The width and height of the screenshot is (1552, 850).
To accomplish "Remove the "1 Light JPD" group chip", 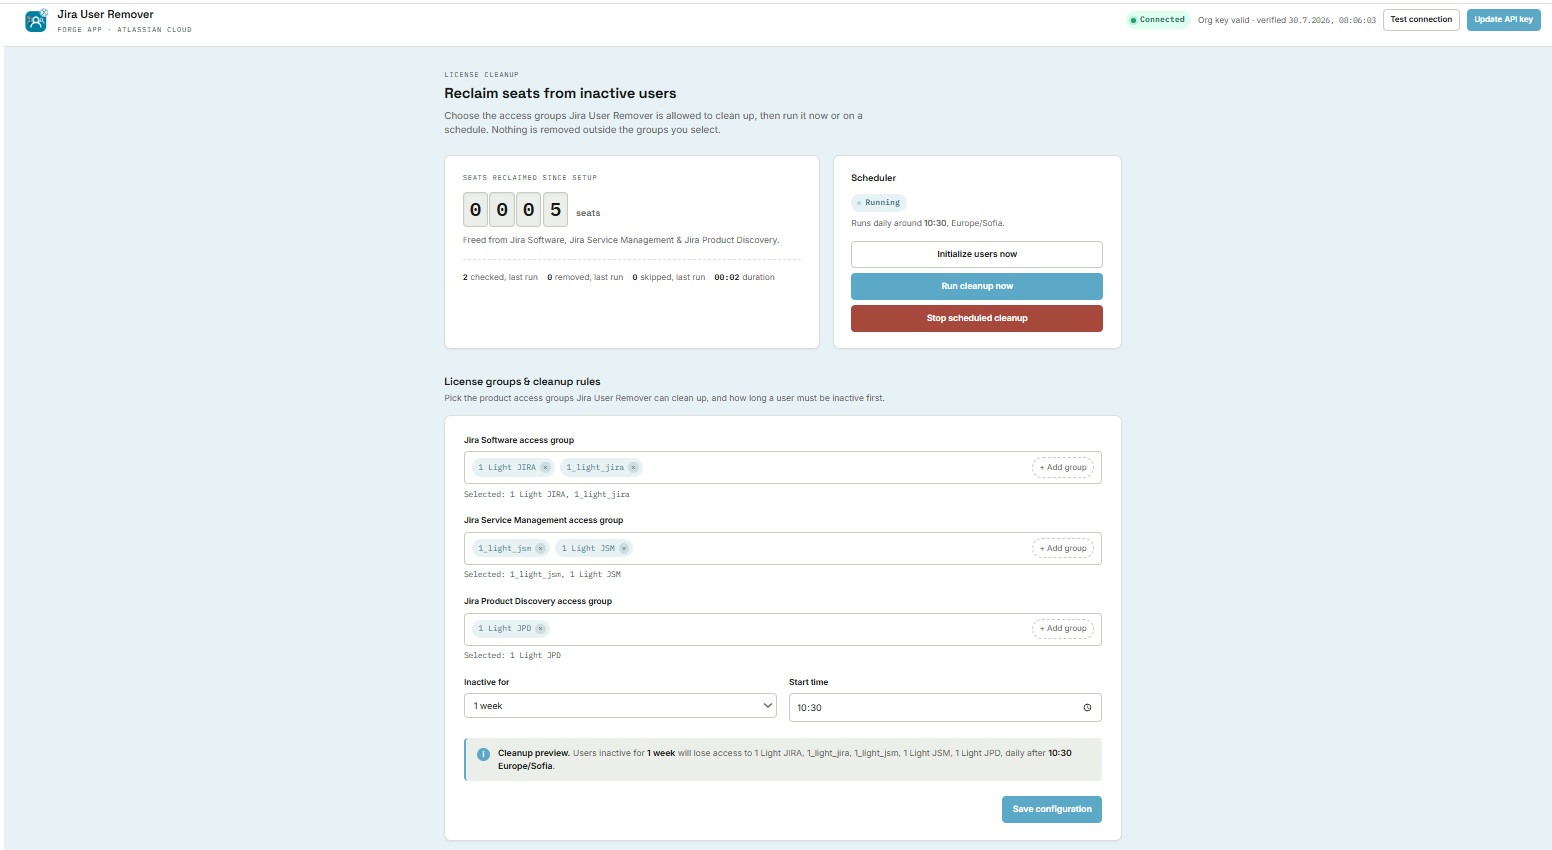I will click(x=540, y=629).
